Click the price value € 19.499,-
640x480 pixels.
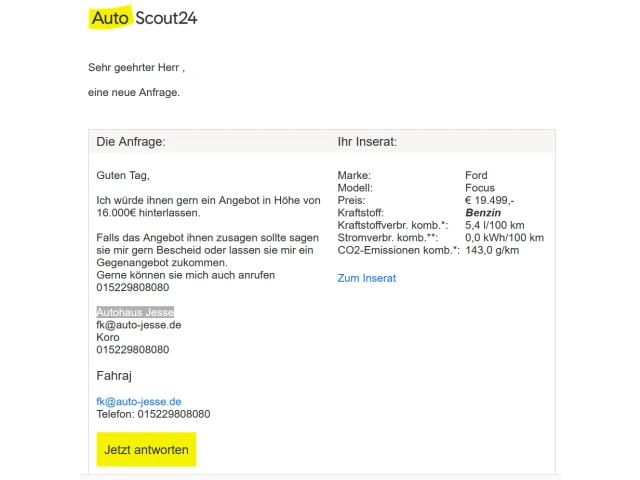[489, 200]
